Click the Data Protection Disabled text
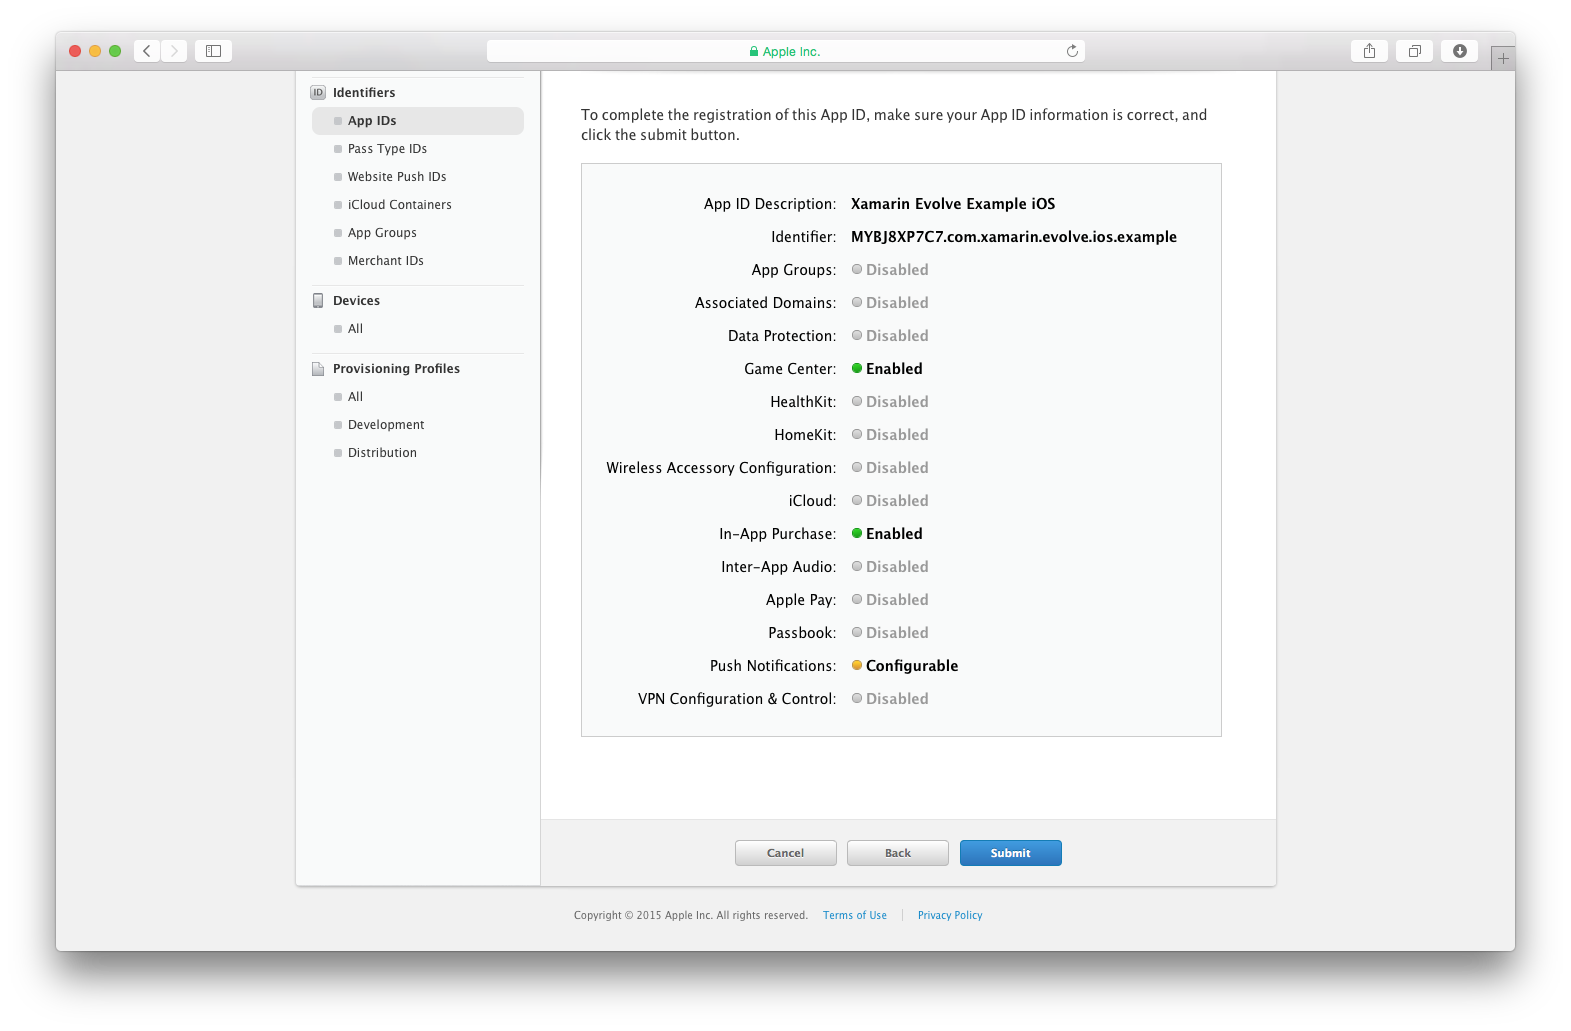This screenshot has width=1571, height=1031. pyautogui.click(x=897, y=336)
